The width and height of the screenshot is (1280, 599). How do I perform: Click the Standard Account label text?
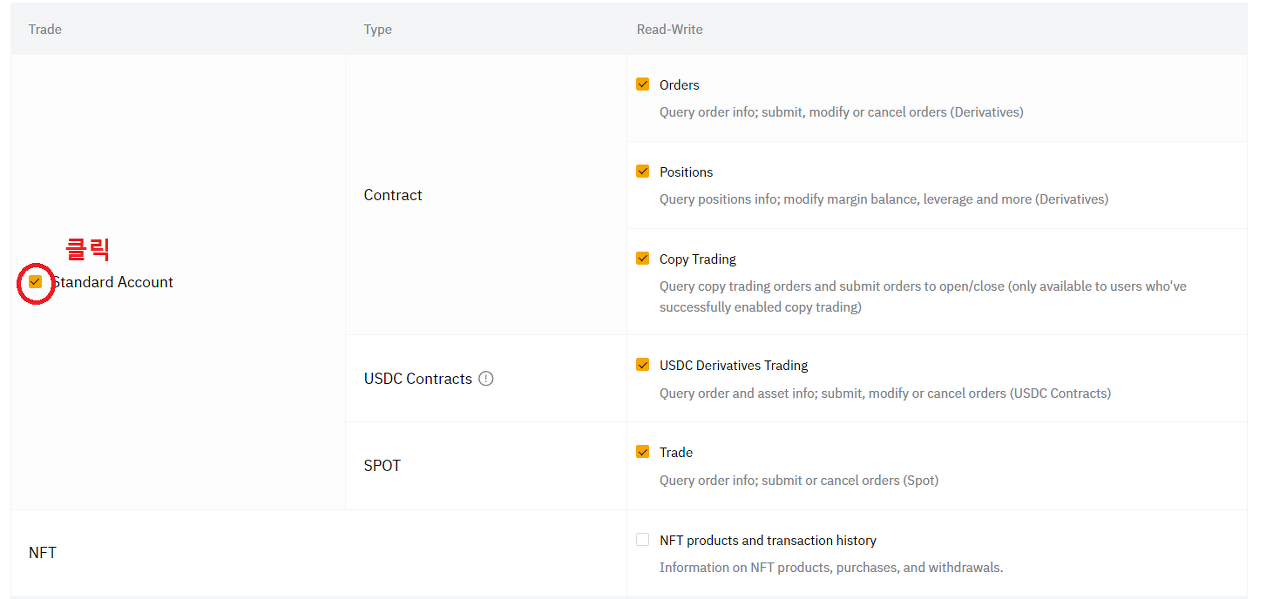[114, 282]
